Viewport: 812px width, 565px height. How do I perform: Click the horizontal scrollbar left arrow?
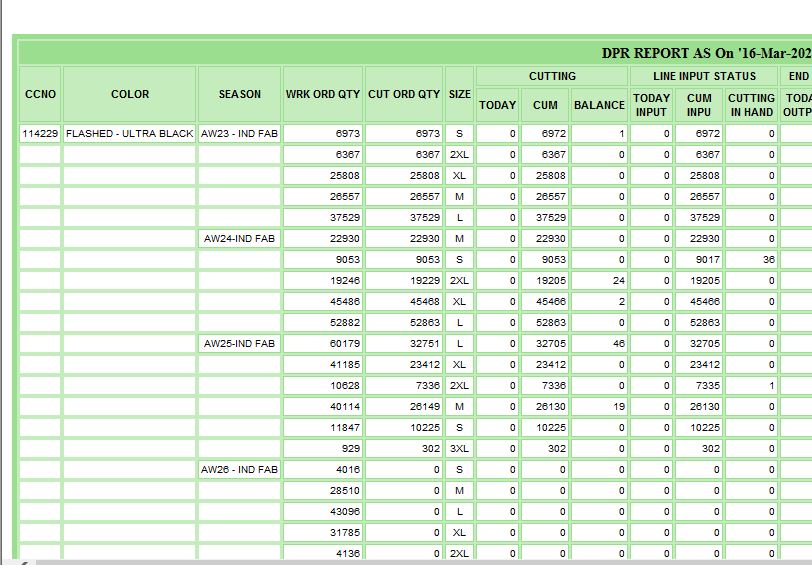[x=22, y=561]
